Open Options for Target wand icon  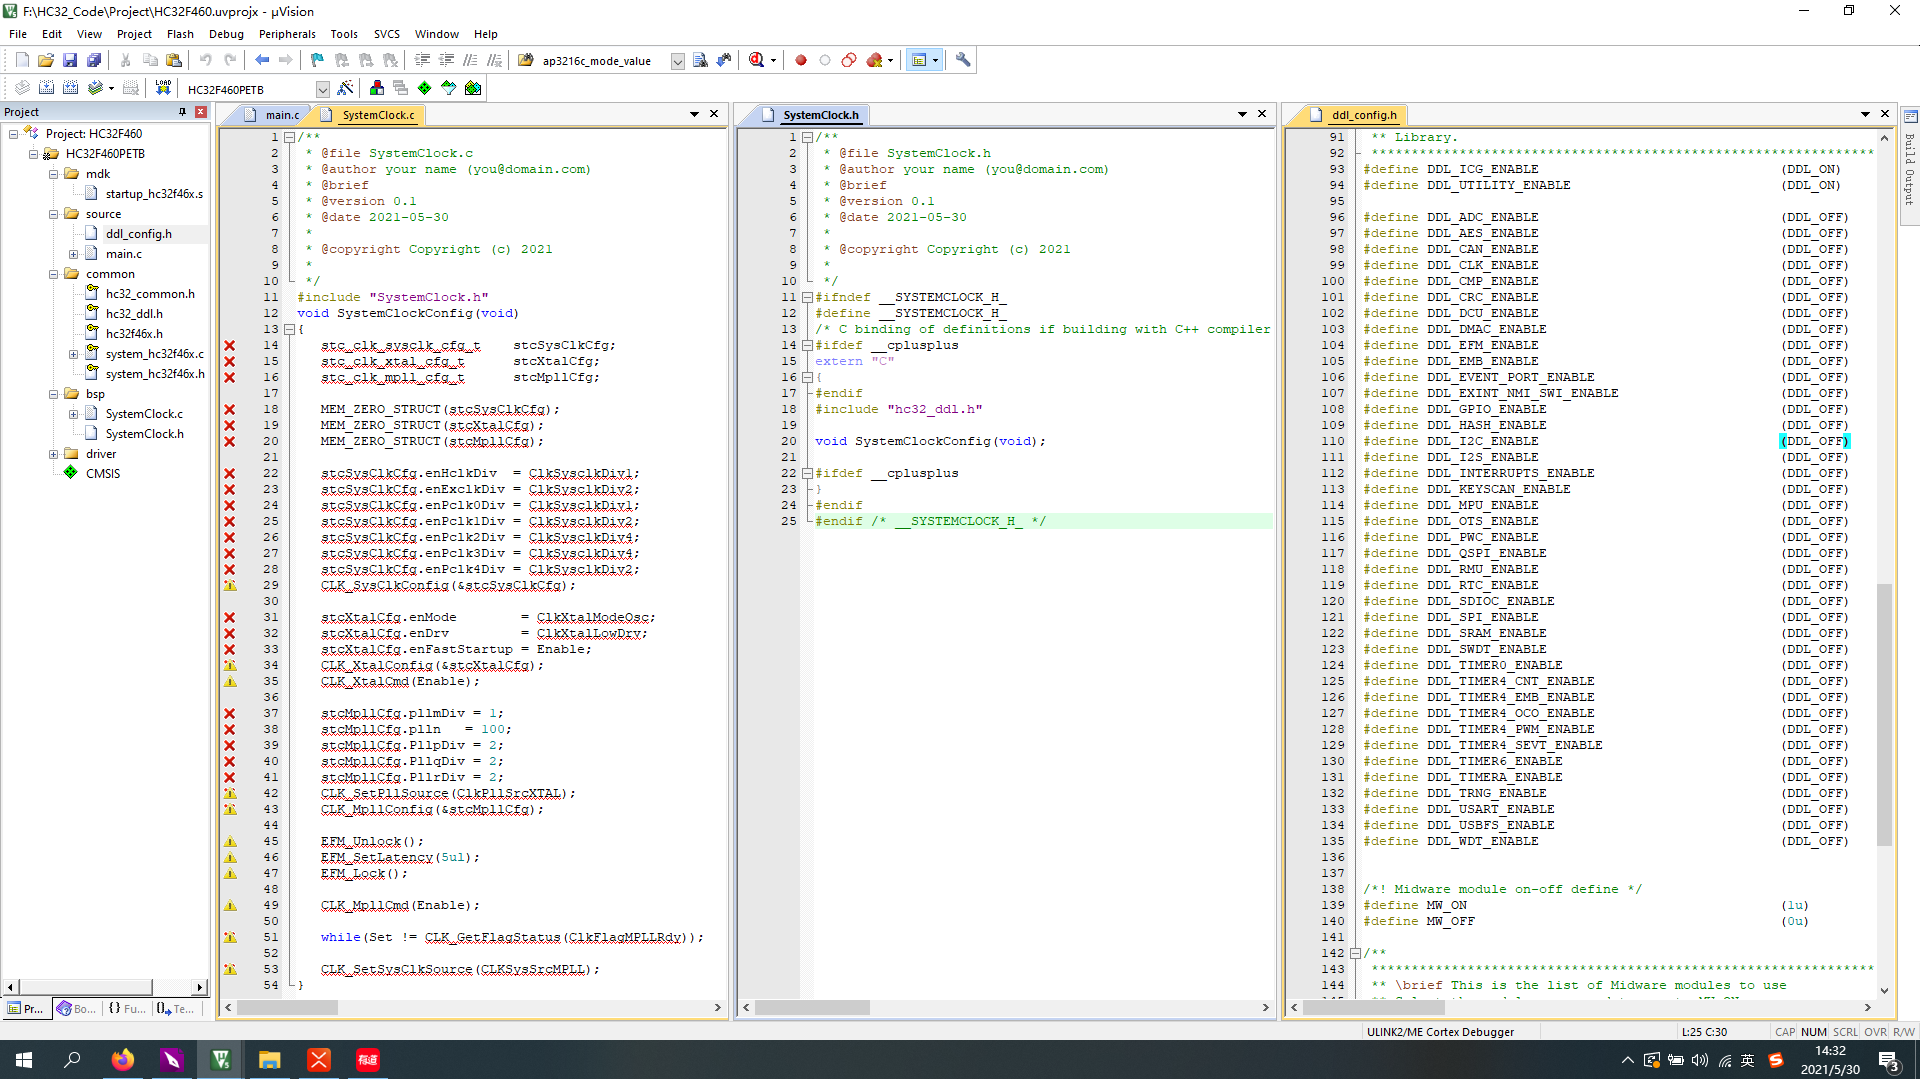point(345,89)
